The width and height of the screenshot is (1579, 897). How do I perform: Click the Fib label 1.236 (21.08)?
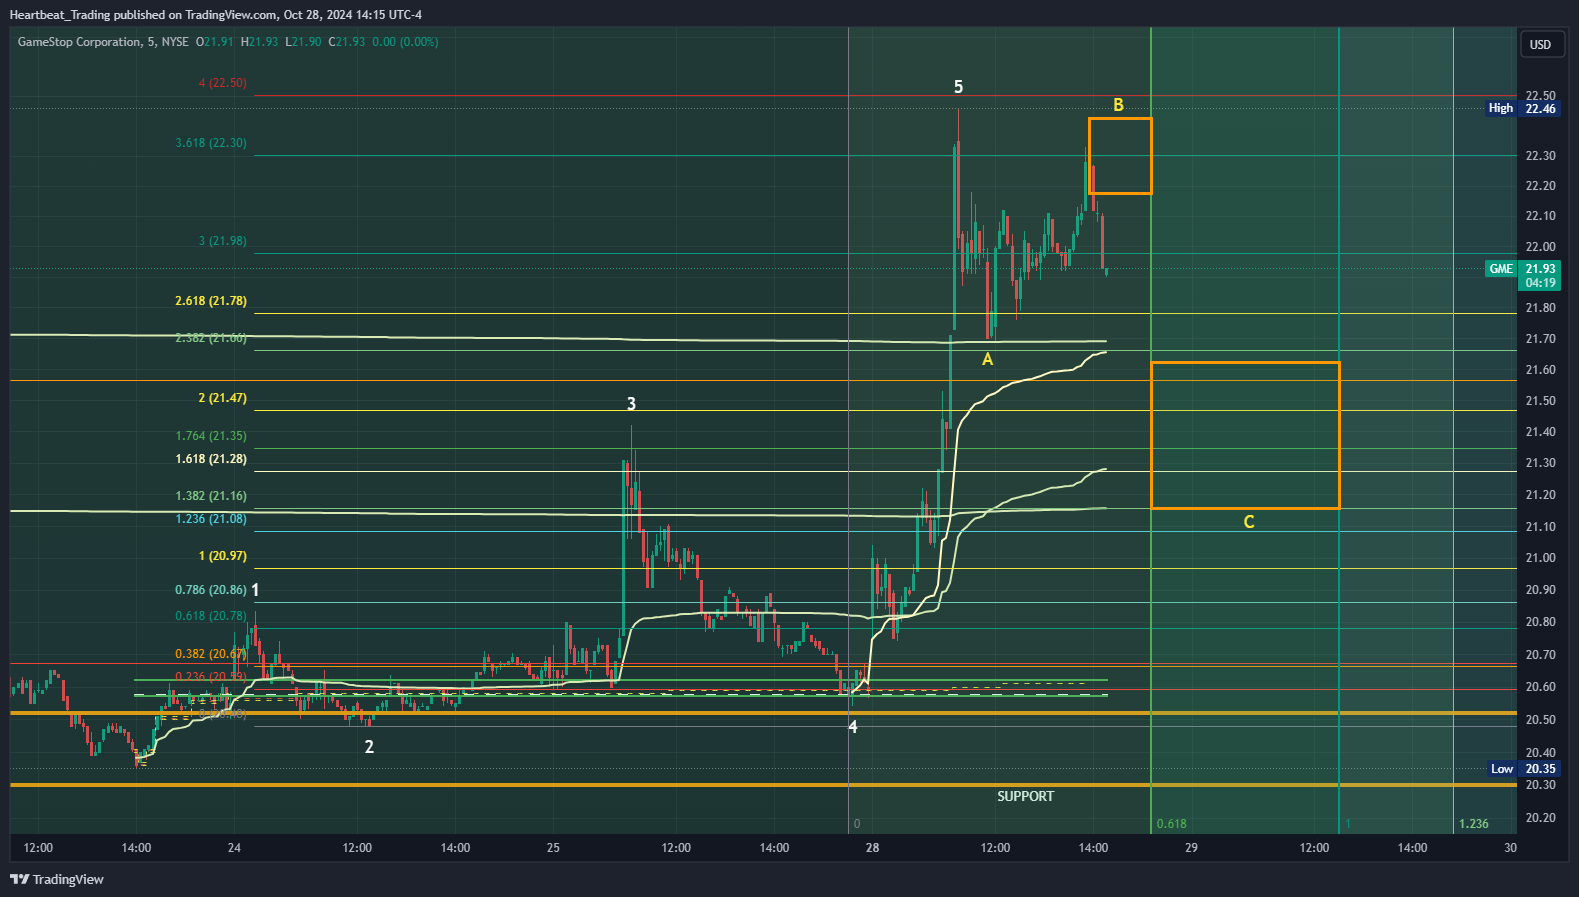coord(211,519)
